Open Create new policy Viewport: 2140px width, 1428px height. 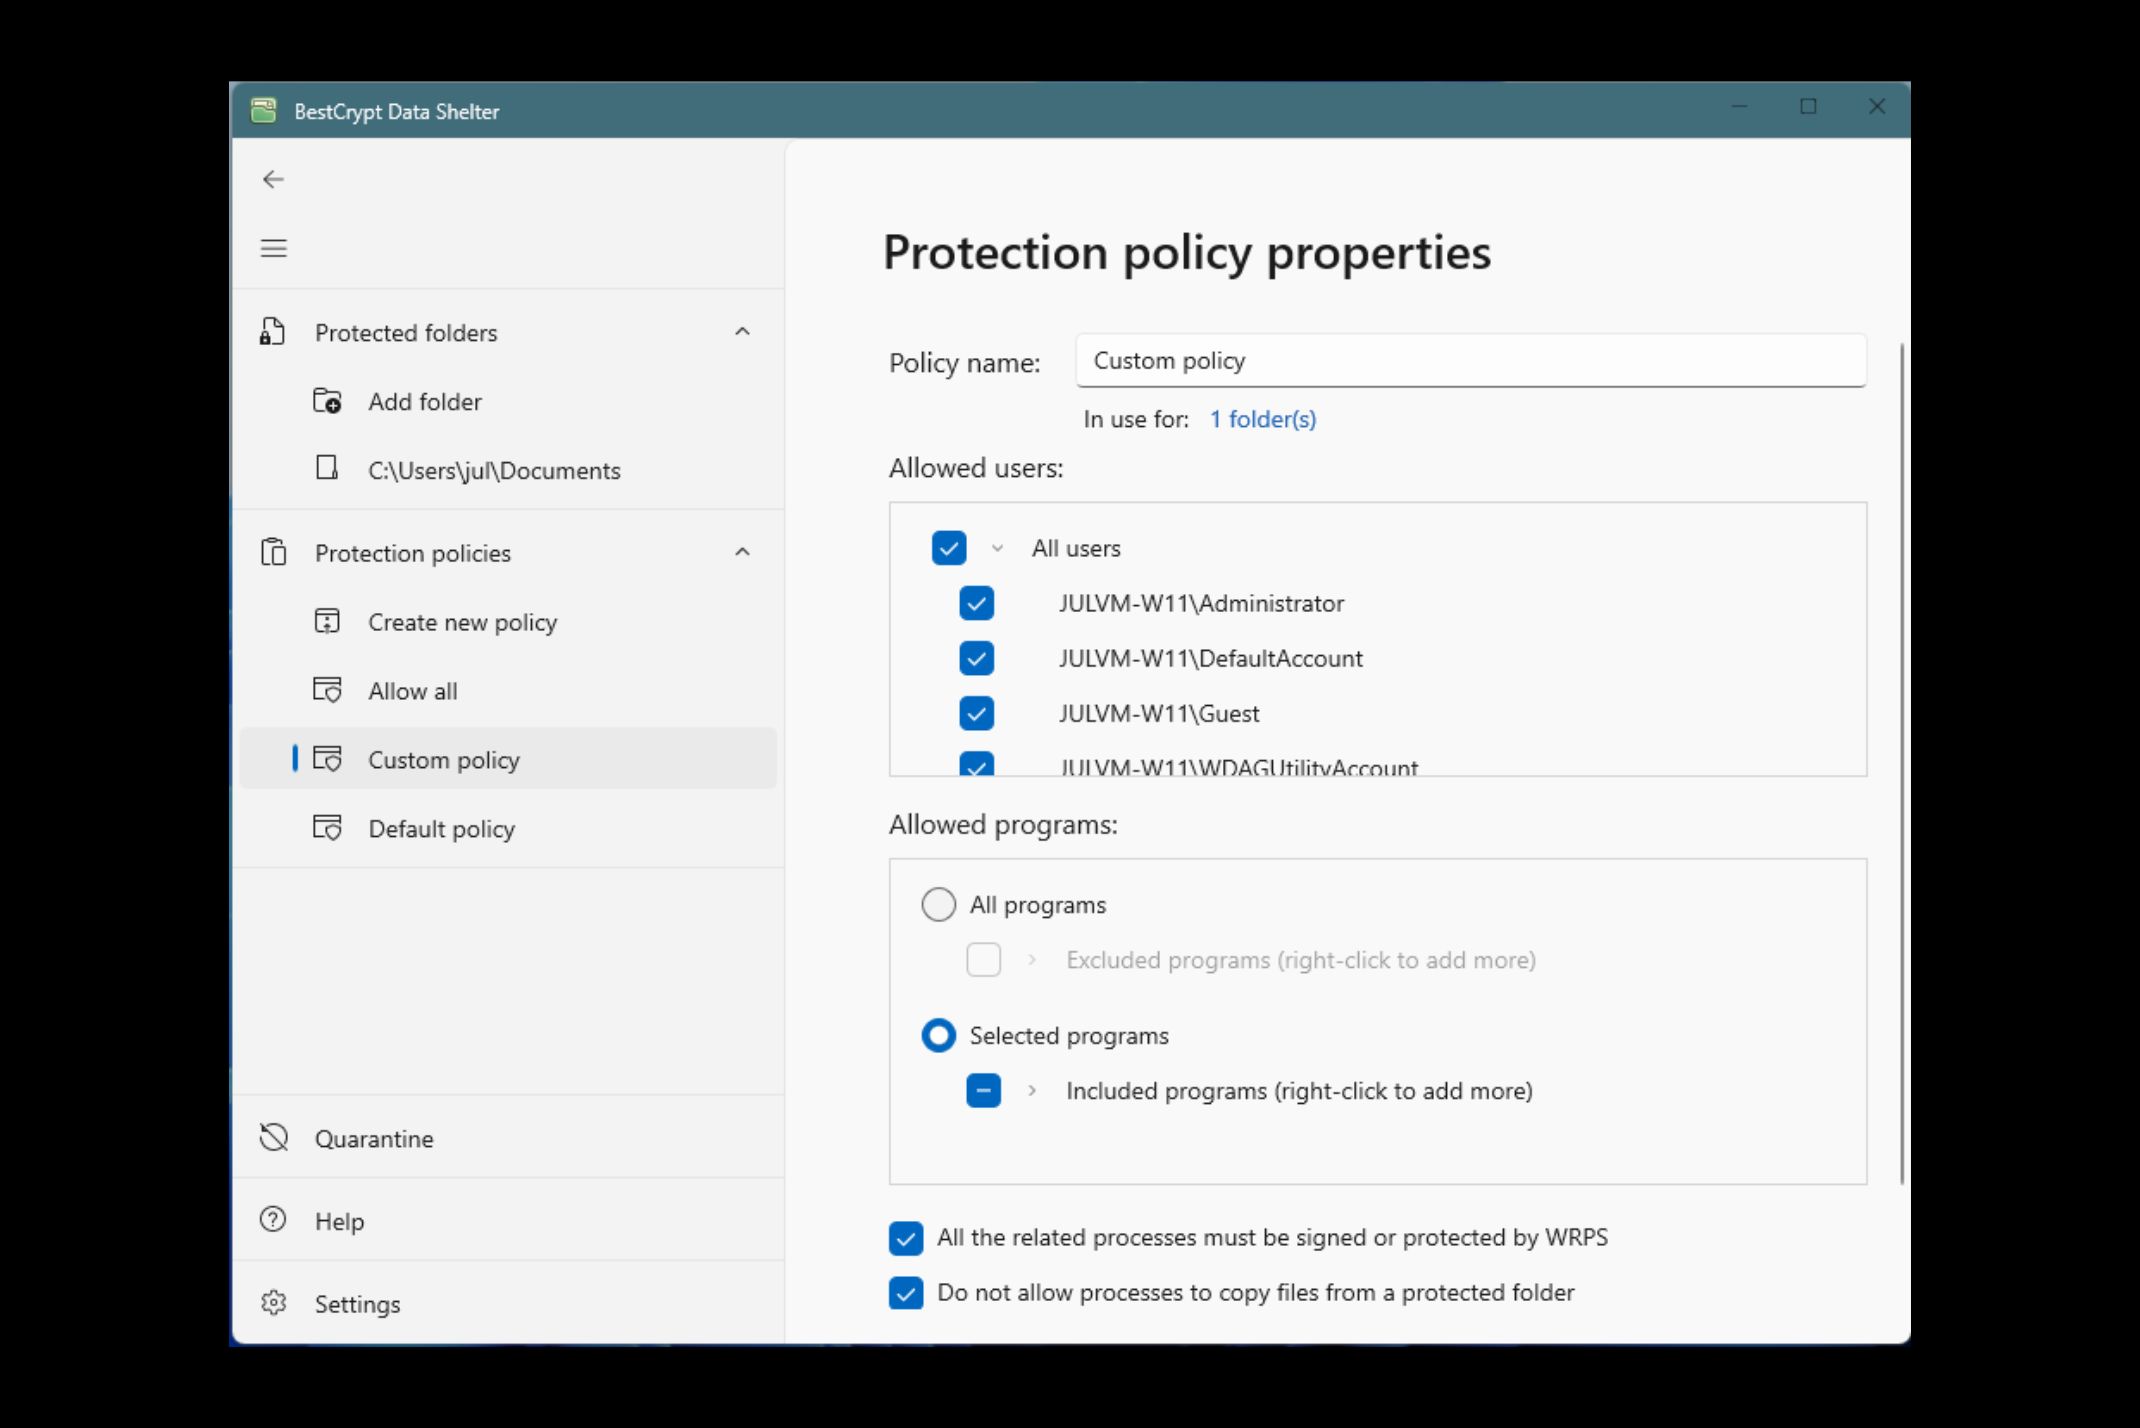[508, 621]
